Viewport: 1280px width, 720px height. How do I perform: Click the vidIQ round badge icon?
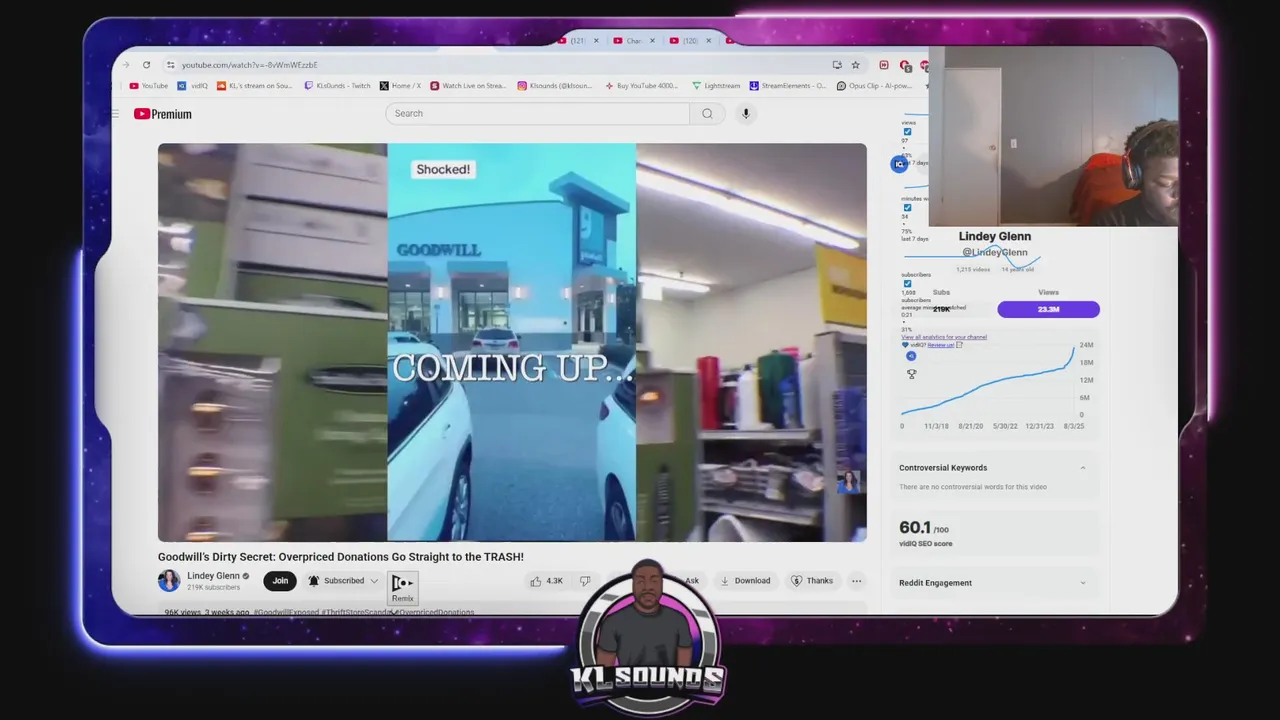coord(899,164)
